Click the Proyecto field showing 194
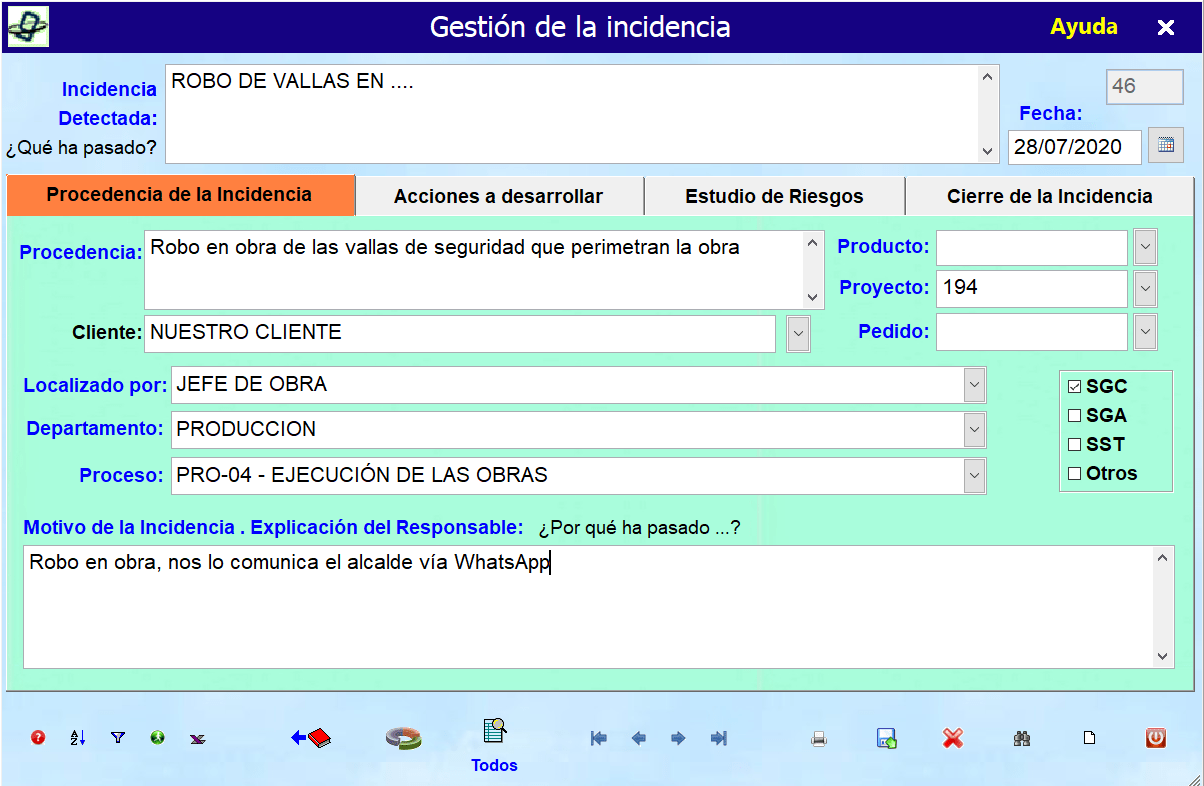The image size is (1204, 786). pos(1032,289)
